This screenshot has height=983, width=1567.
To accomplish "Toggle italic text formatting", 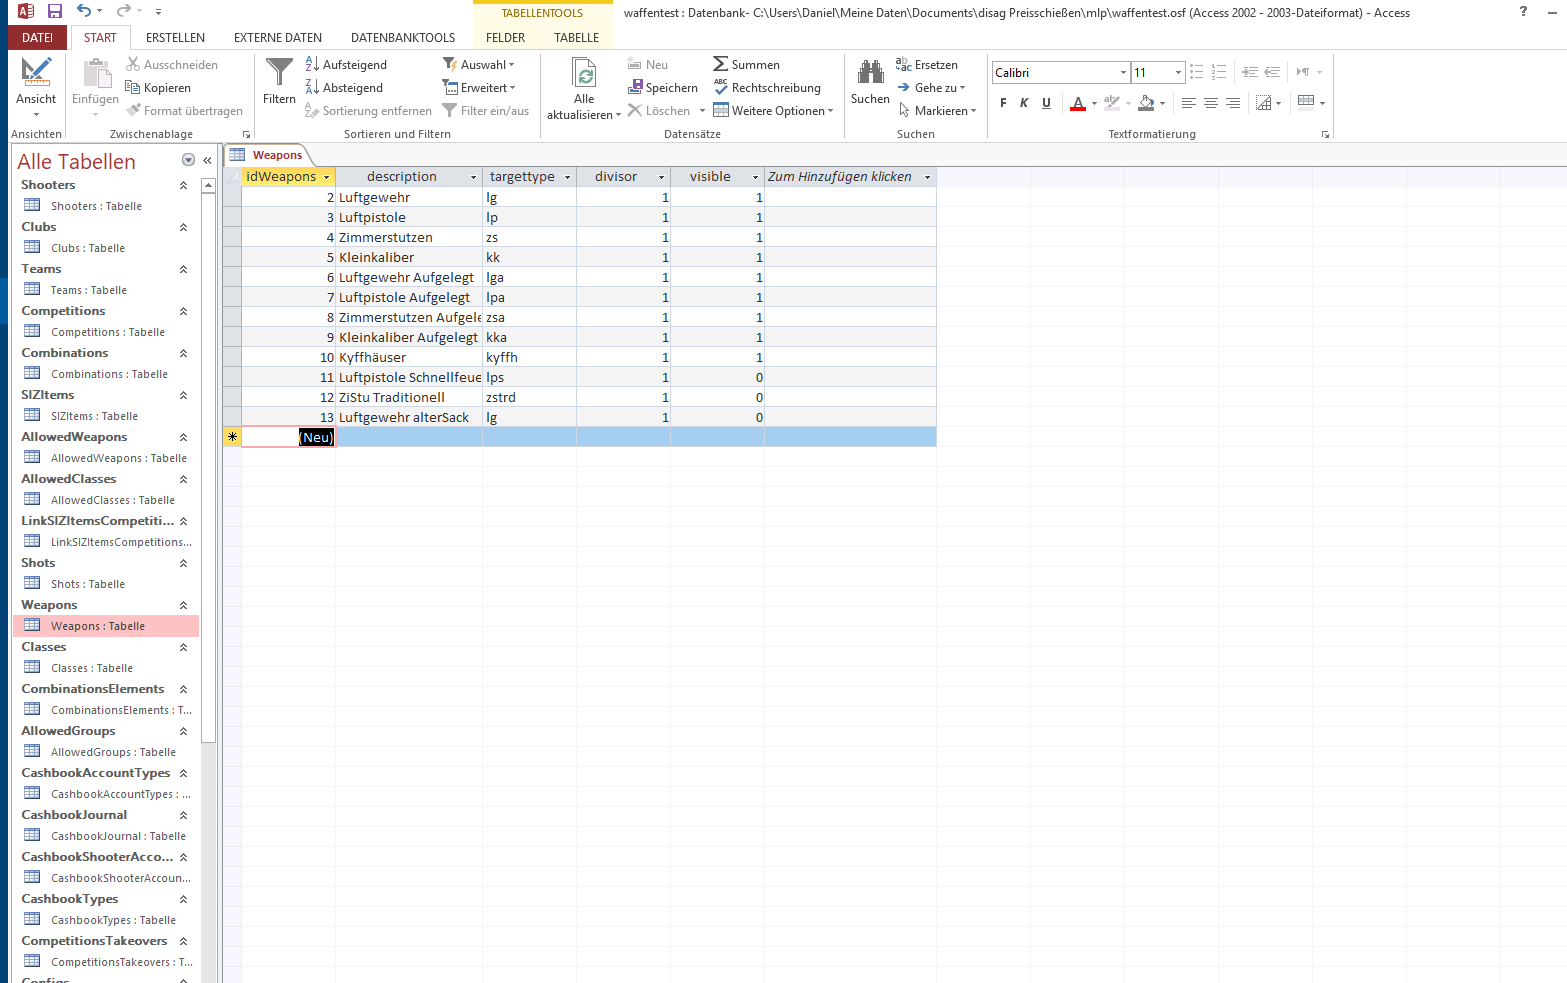I will [x=1024, y=103].
